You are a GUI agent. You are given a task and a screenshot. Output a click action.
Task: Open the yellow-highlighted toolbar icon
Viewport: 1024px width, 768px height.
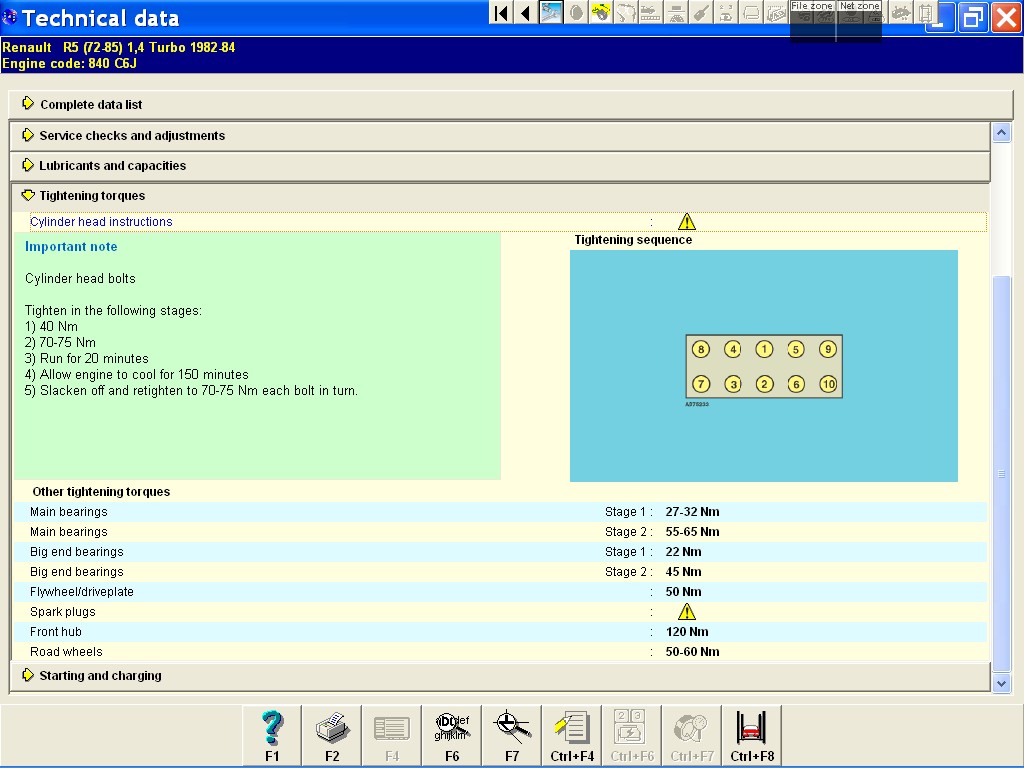tap(601, 13)
